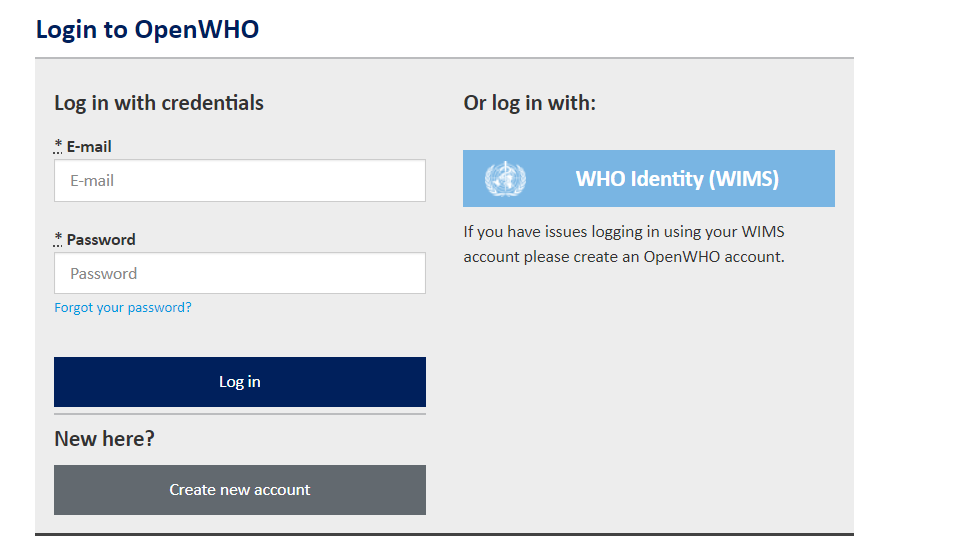Click the divider line above New here?
Image resolution: width=961 pixels, height=557 pixels.
point(240,414)
